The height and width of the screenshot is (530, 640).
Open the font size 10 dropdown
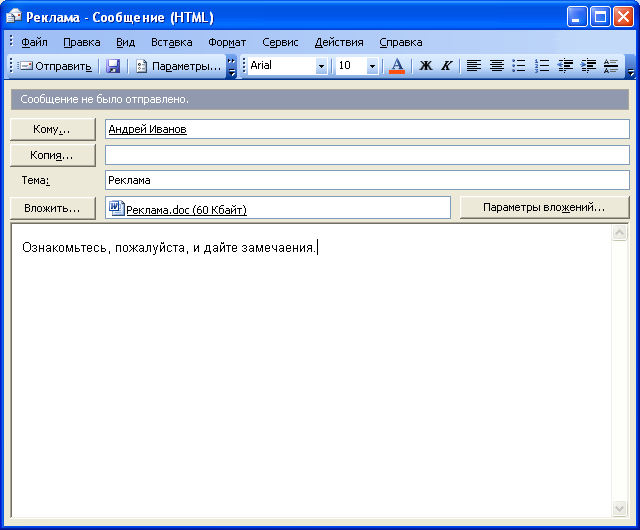click(x=372, y=66)
